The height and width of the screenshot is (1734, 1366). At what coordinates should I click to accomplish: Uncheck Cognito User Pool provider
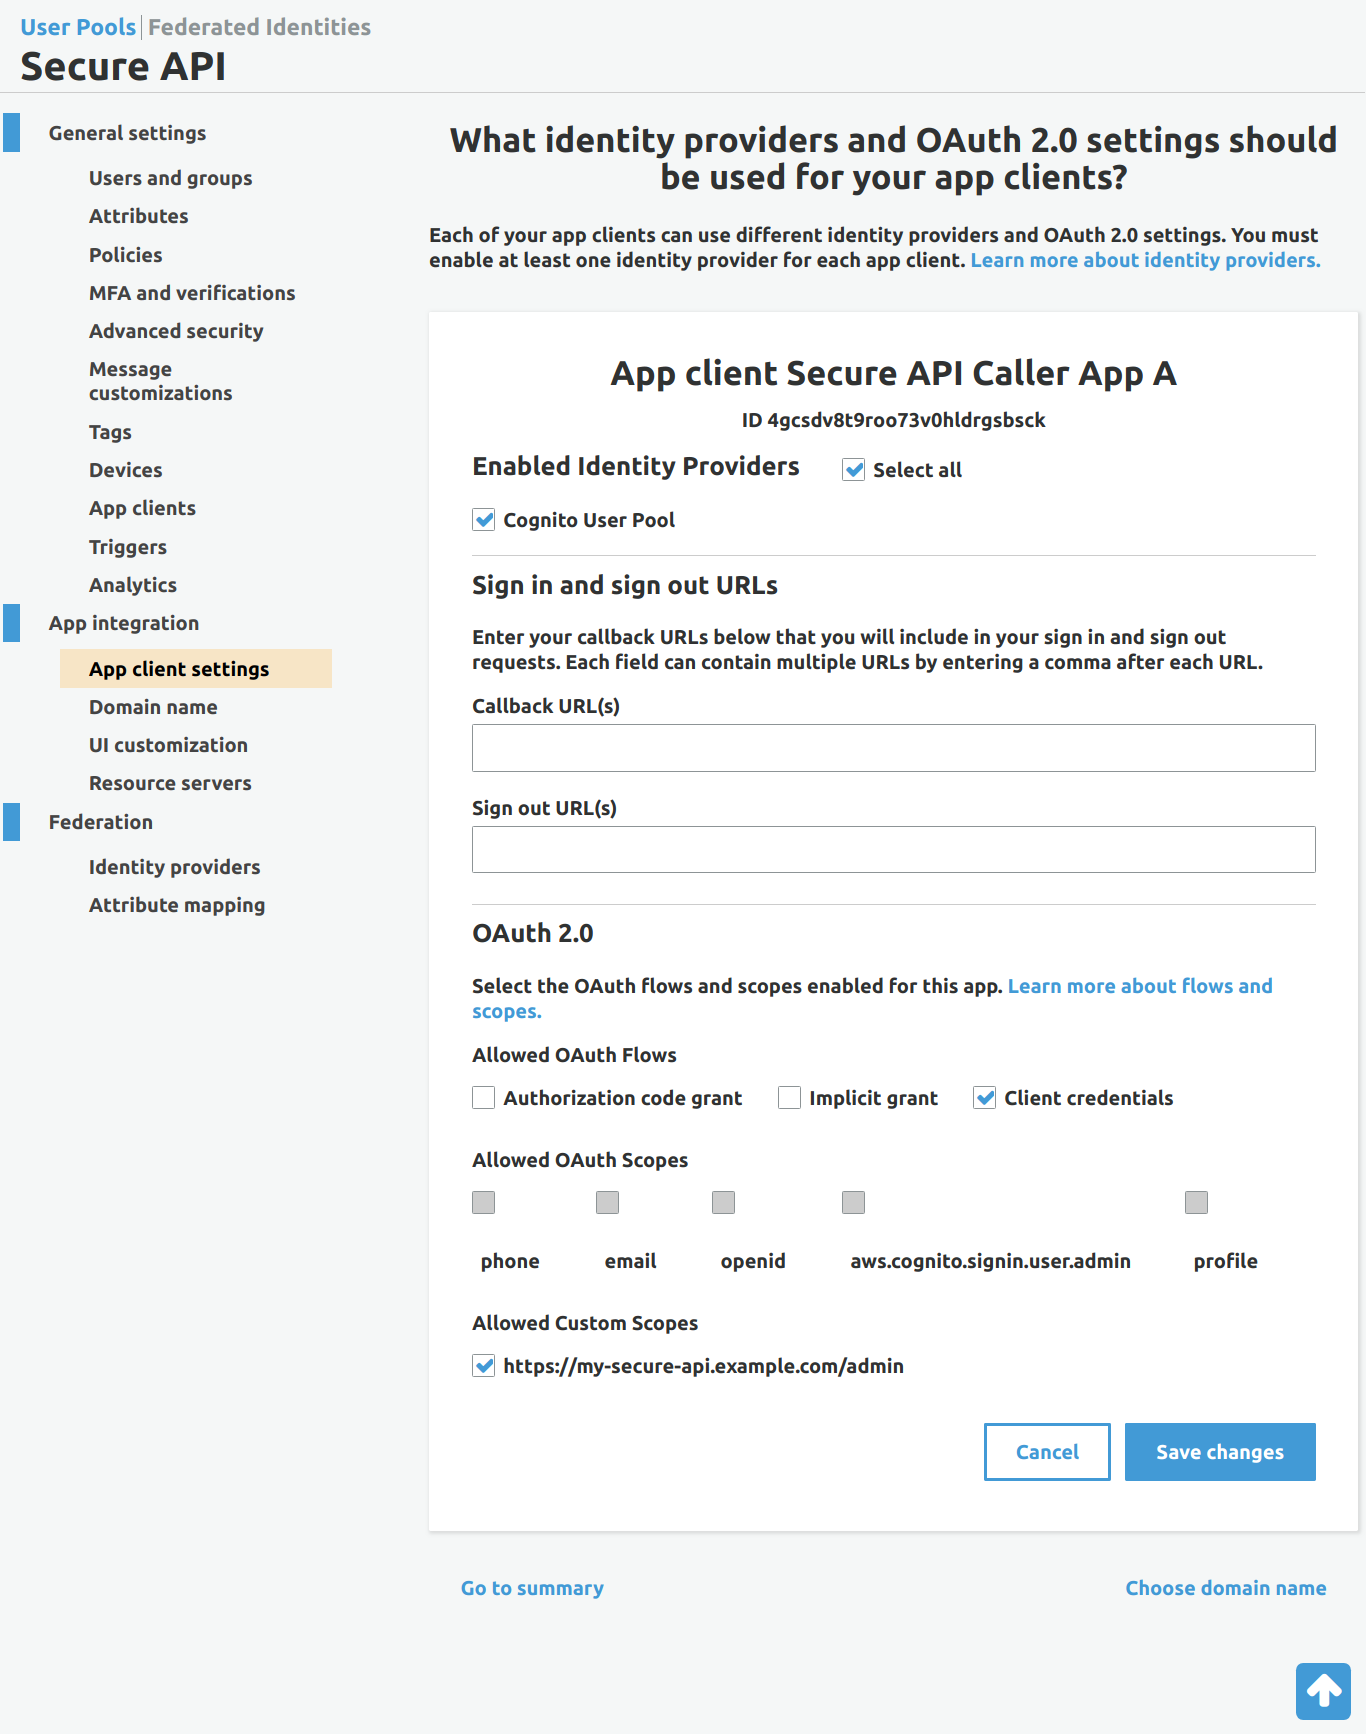pyautogui.click(x=484, y=520)
